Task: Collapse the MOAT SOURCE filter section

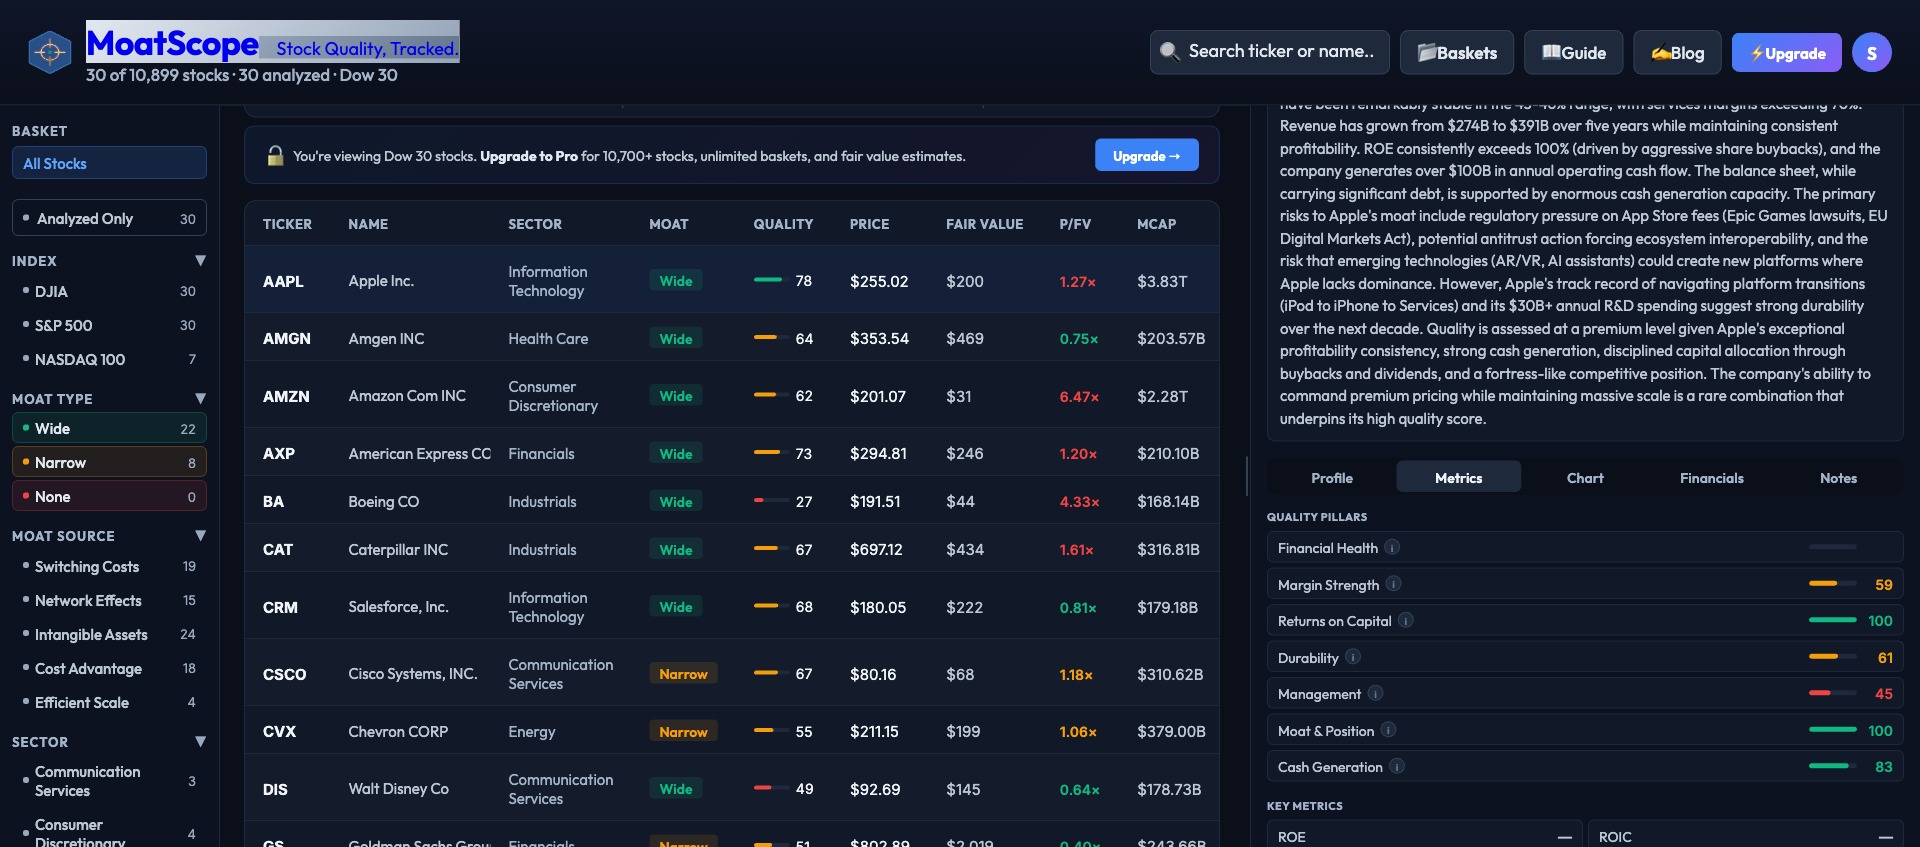Action: click(200, 536)
